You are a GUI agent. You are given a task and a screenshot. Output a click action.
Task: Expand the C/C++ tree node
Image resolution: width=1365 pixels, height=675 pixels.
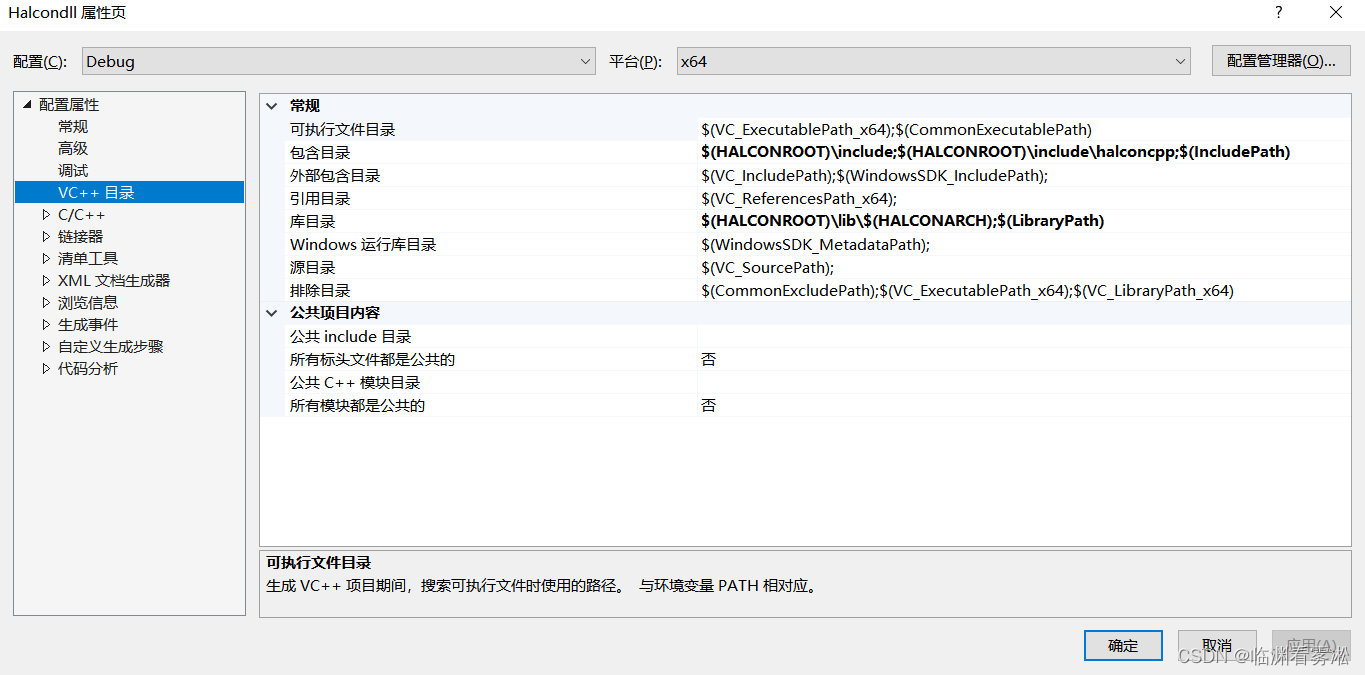[44, 214]
